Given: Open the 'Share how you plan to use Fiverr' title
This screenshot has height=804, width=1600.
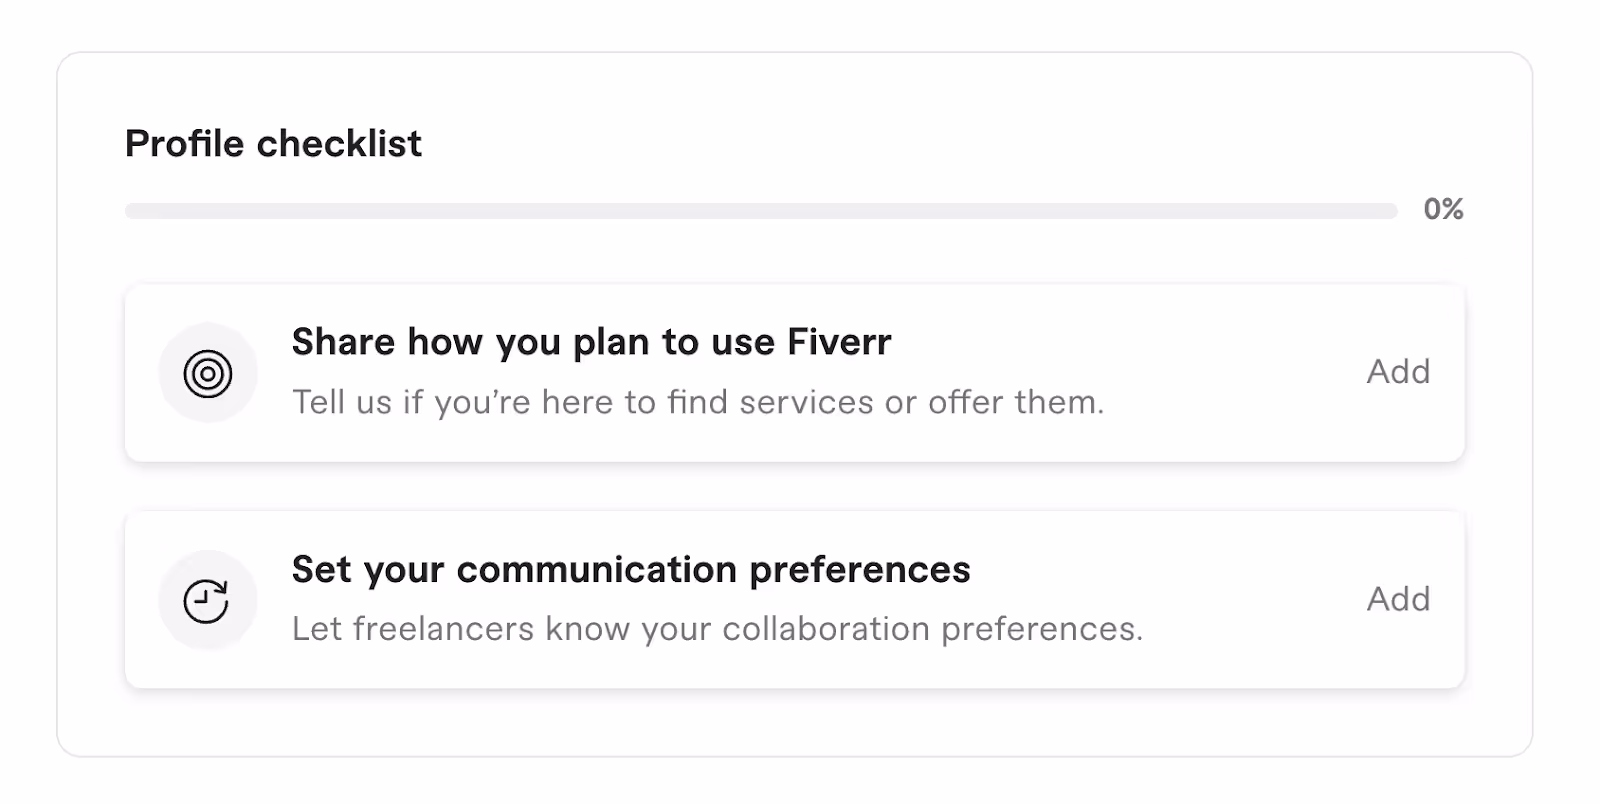Looking at the screenshot, I should [x=591, y=343].
